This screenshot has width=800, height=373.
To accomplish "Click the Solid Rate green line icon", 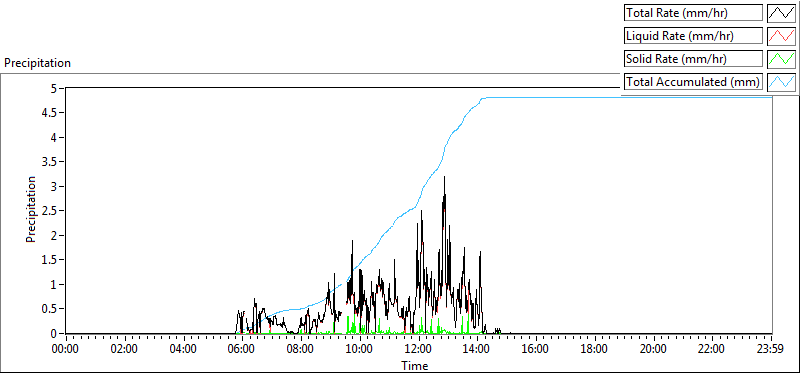I will (781, 59).
